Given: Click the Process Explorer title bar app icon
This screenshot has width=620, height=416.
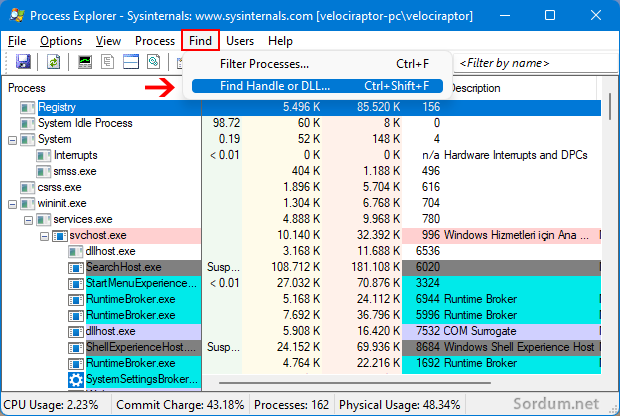Looking at the screenshot, I should [17, 15].
